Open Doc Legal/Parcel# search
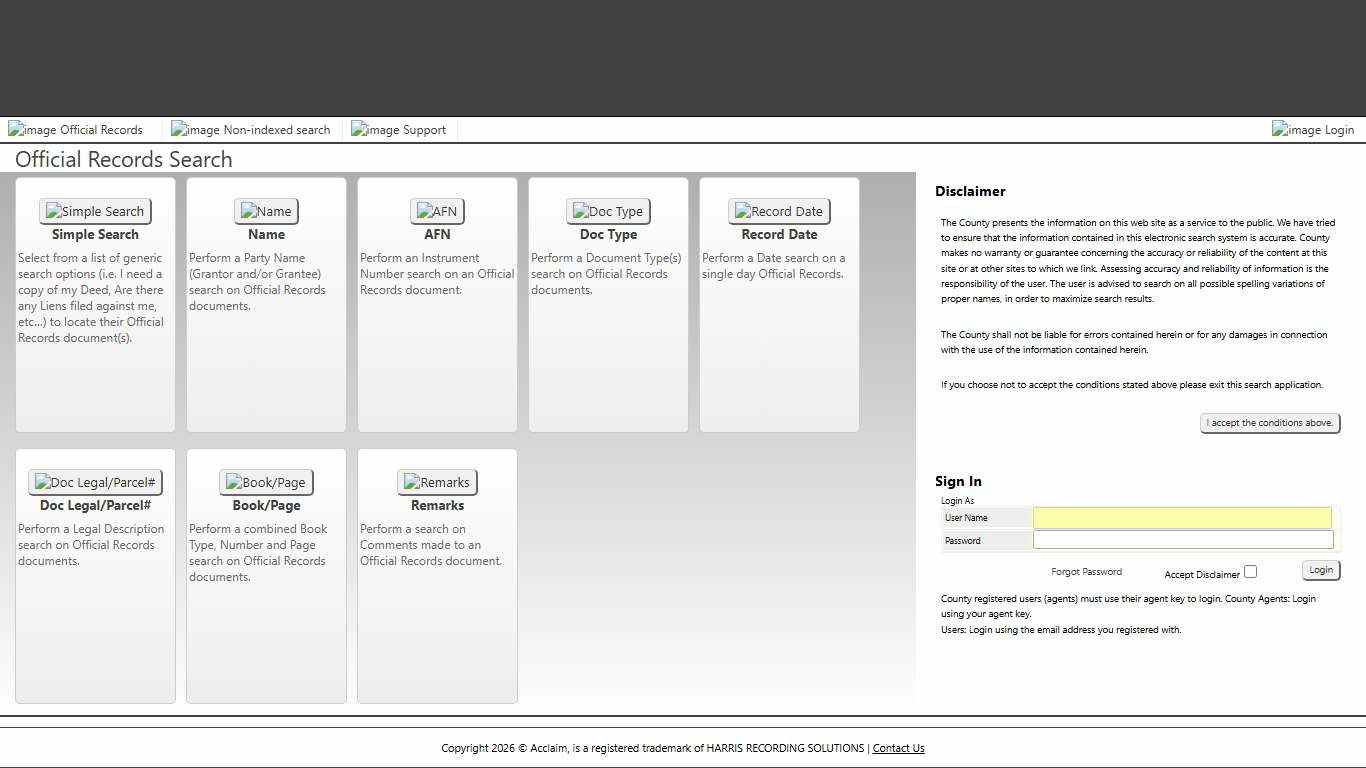This screenshot has width=1366, height=768. 95,482
